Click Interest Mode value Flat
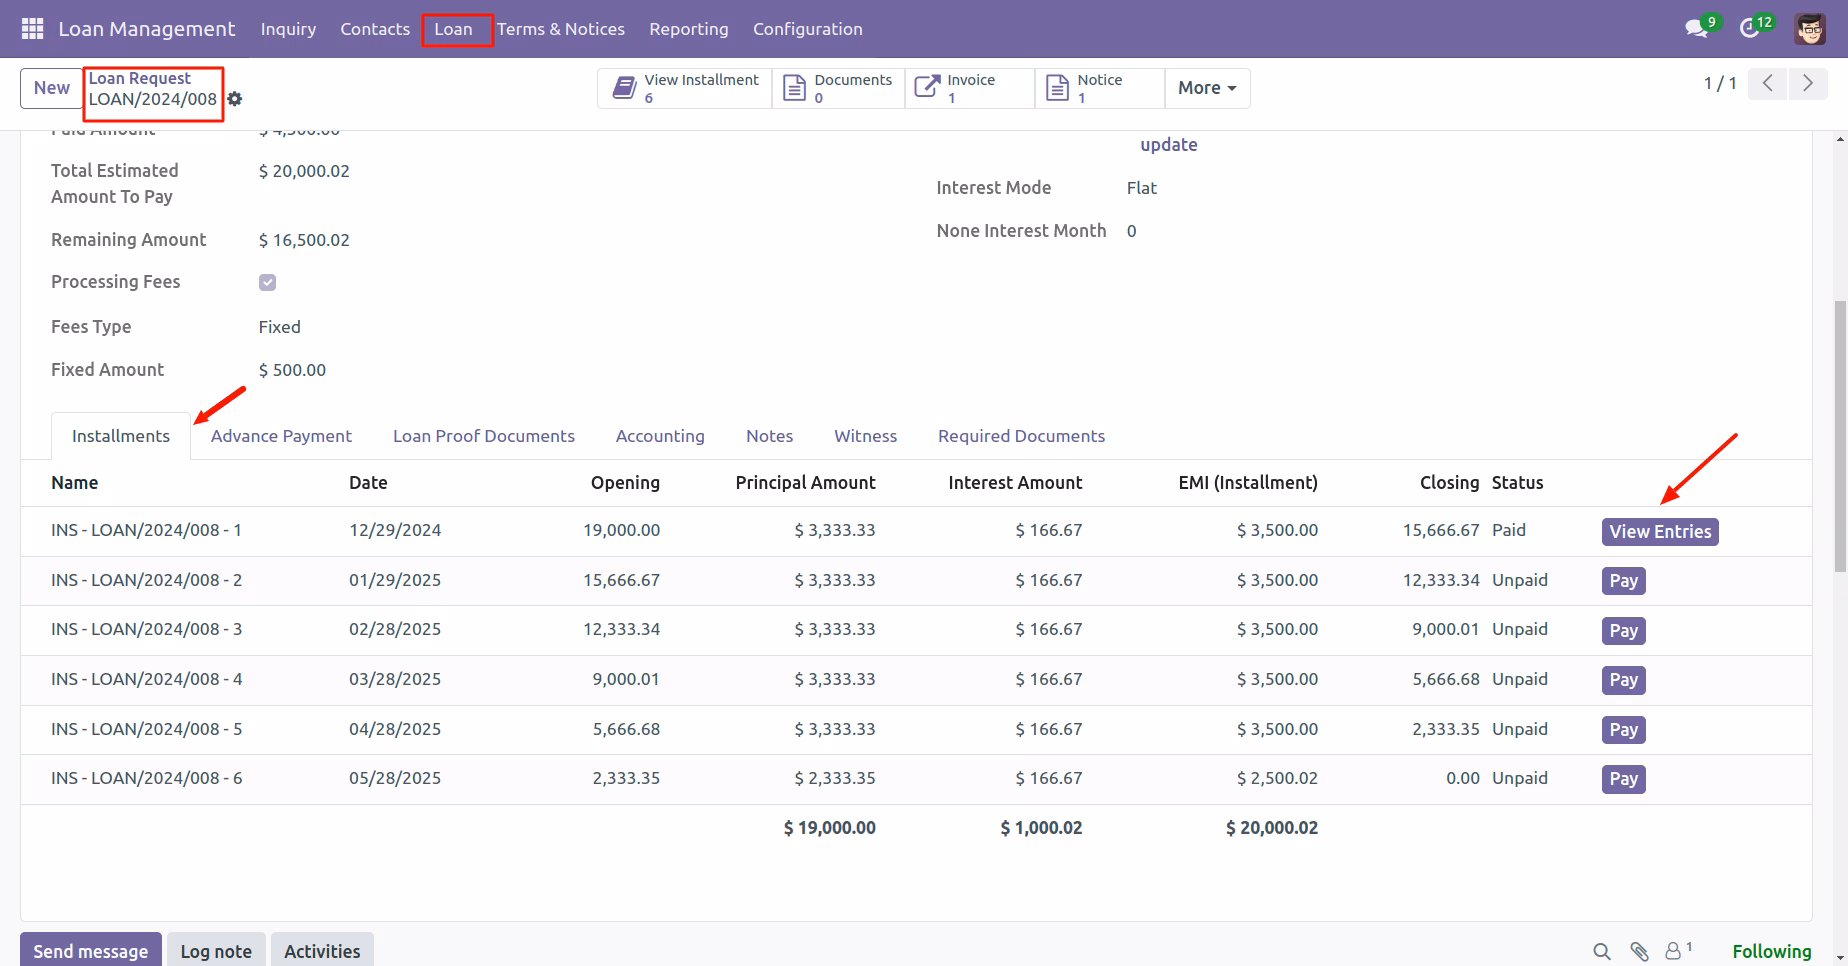1848x966 pixels. coord(1141,188)
